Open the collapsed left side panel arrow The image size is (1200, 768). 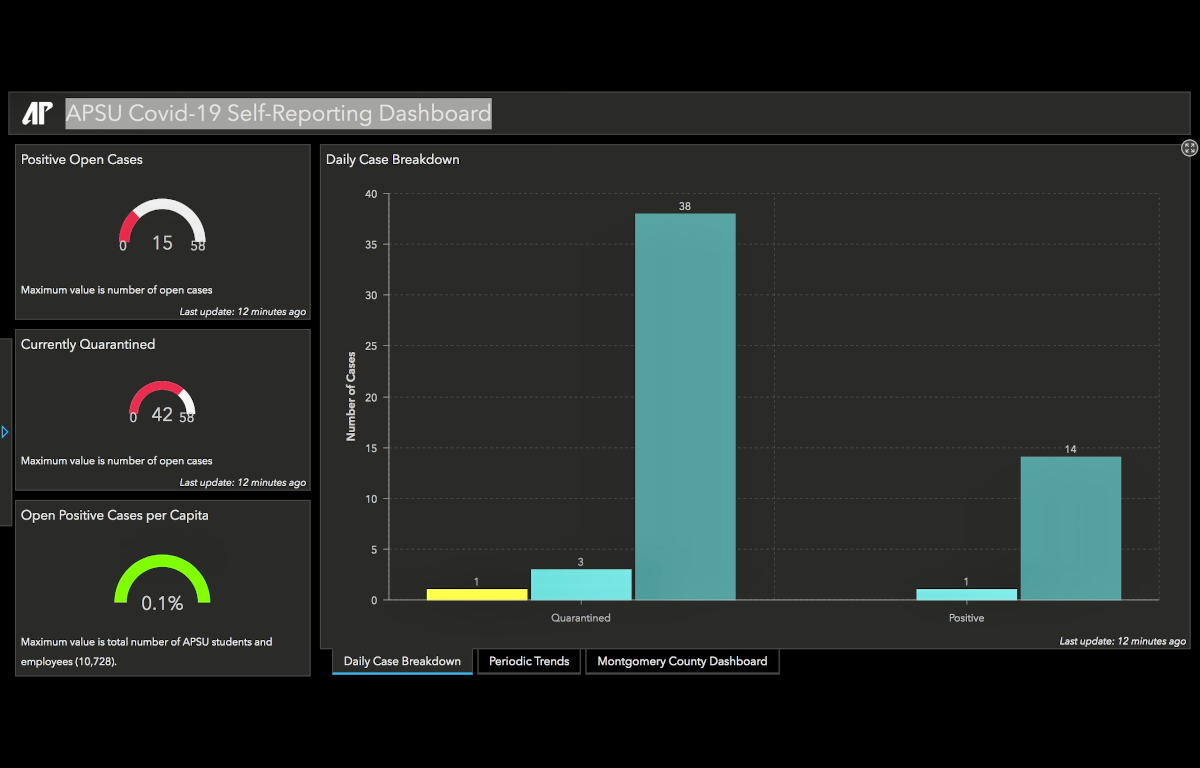click(5, 432)
